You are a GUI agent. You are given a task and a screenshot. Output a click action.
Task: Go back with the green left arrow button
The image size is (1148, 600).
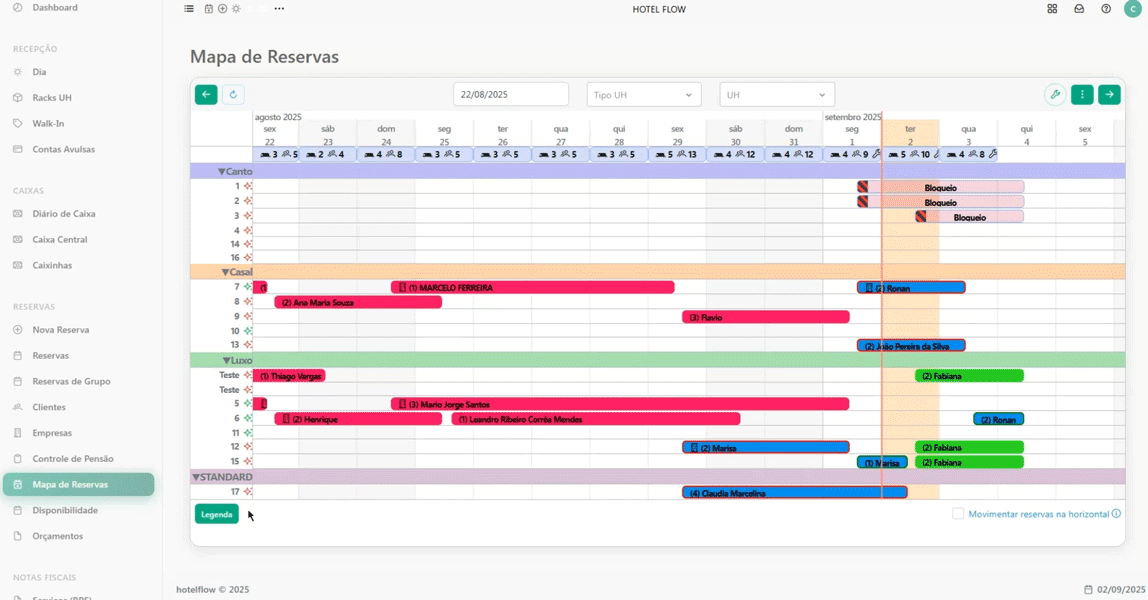click(206, 94)
